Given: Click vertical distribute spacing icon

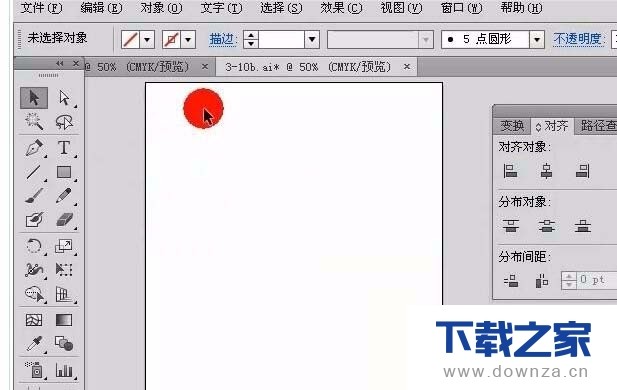Looking at the screenshot, I should pyautogui.click(x=511, y=281).
